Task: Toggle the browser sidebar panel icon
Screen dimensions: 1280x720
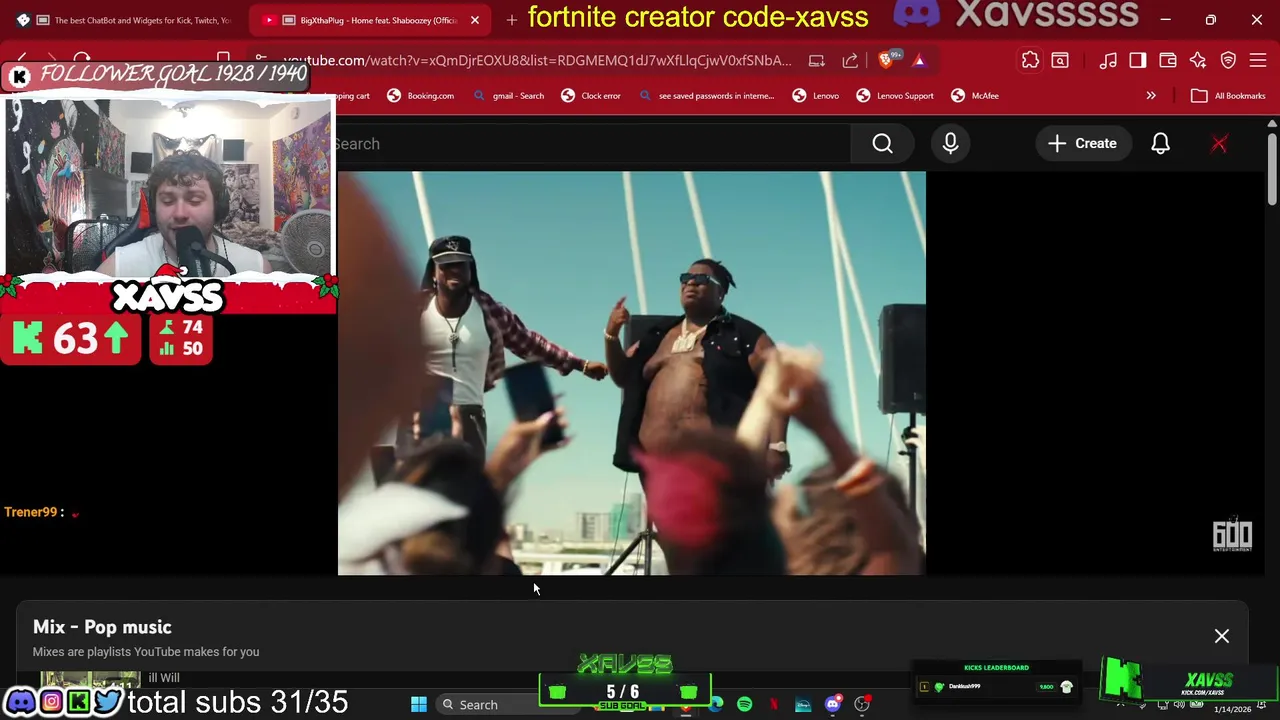Action: point(1138,61)
